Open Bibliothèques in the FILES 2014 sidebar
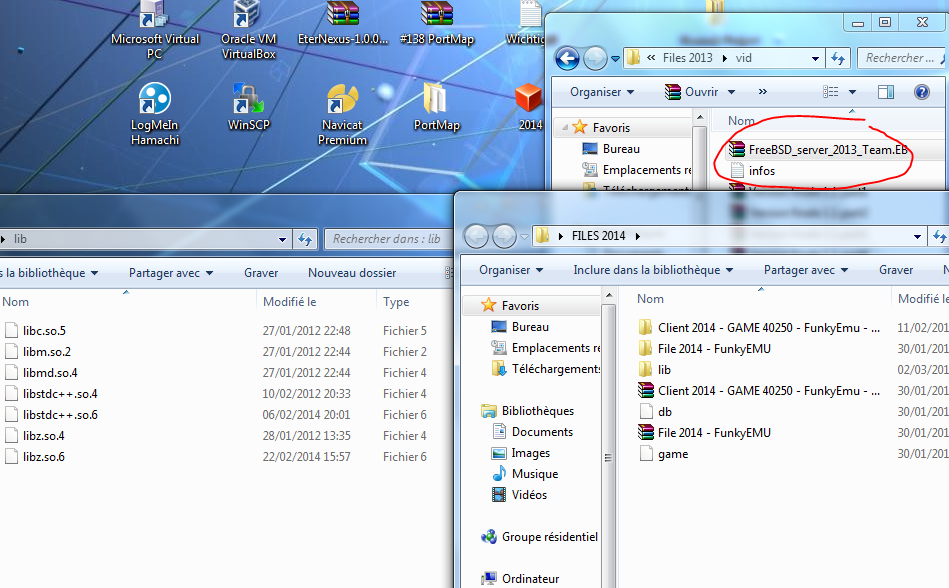This screenshot has height=588, width=949. 528,411
